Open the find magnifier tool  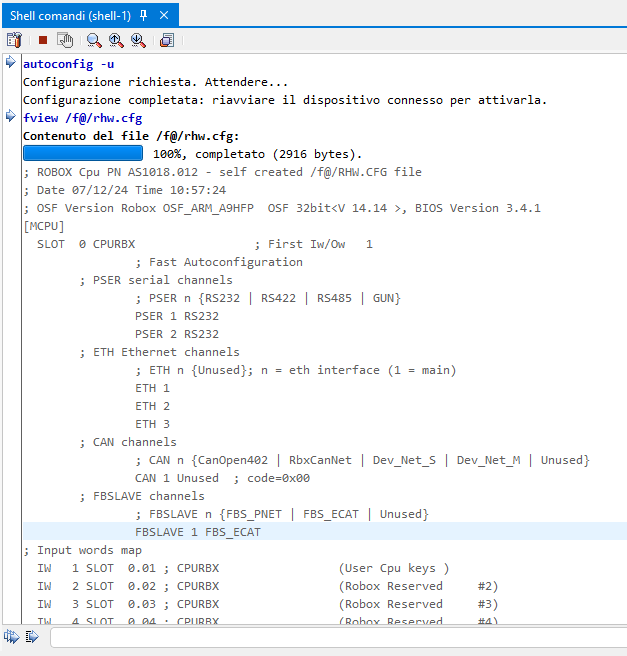point(94,40)
